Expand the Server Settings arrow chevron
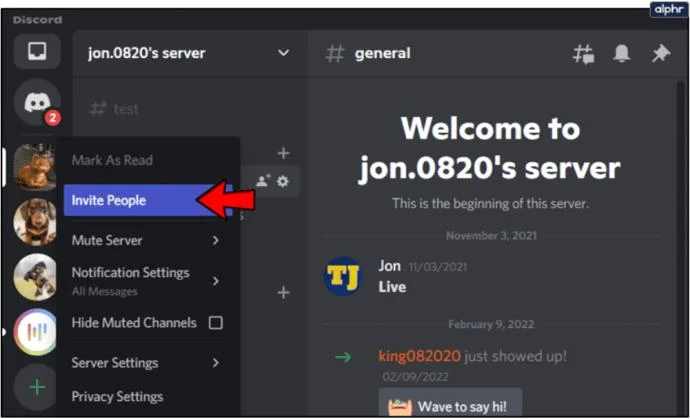This screenshot has width=690, height=419. pos(216,363)
